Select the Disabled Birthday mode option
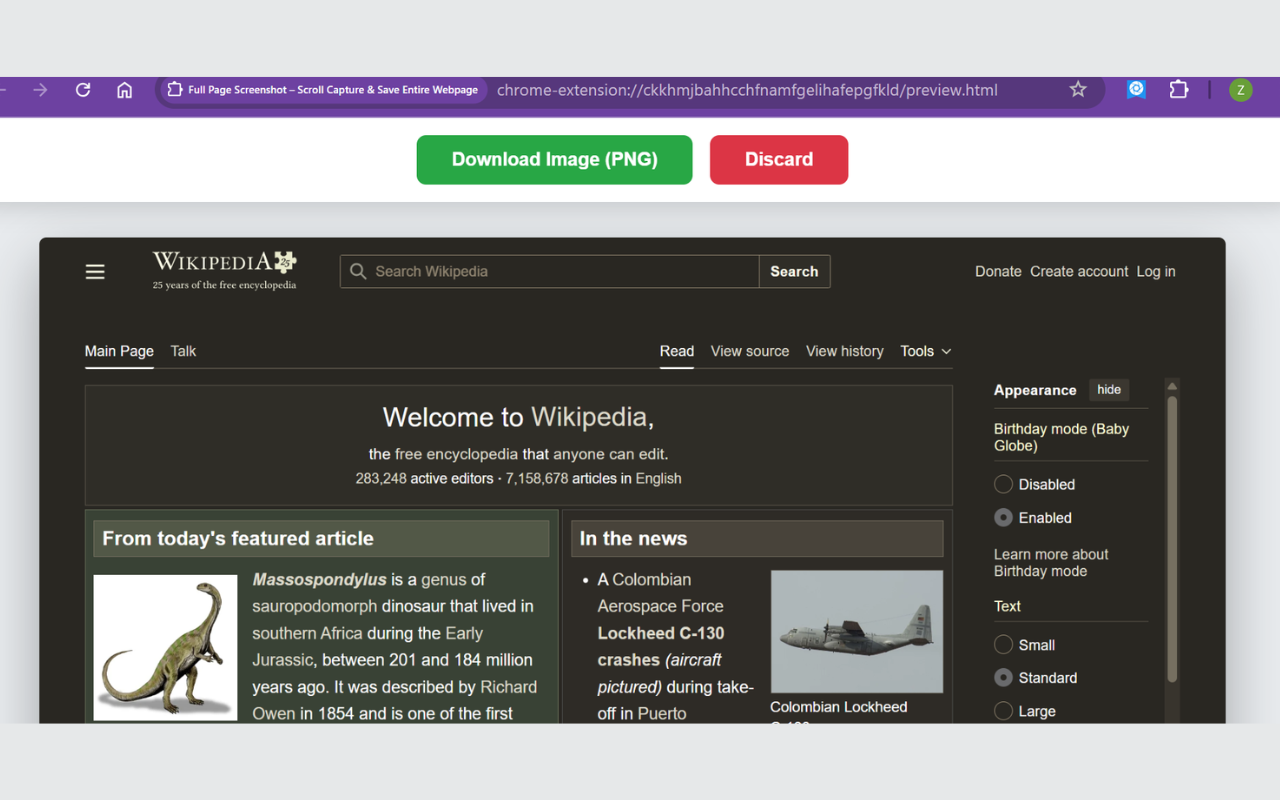The width and height of the screenshot is (1280, 800). [1003, 484]
